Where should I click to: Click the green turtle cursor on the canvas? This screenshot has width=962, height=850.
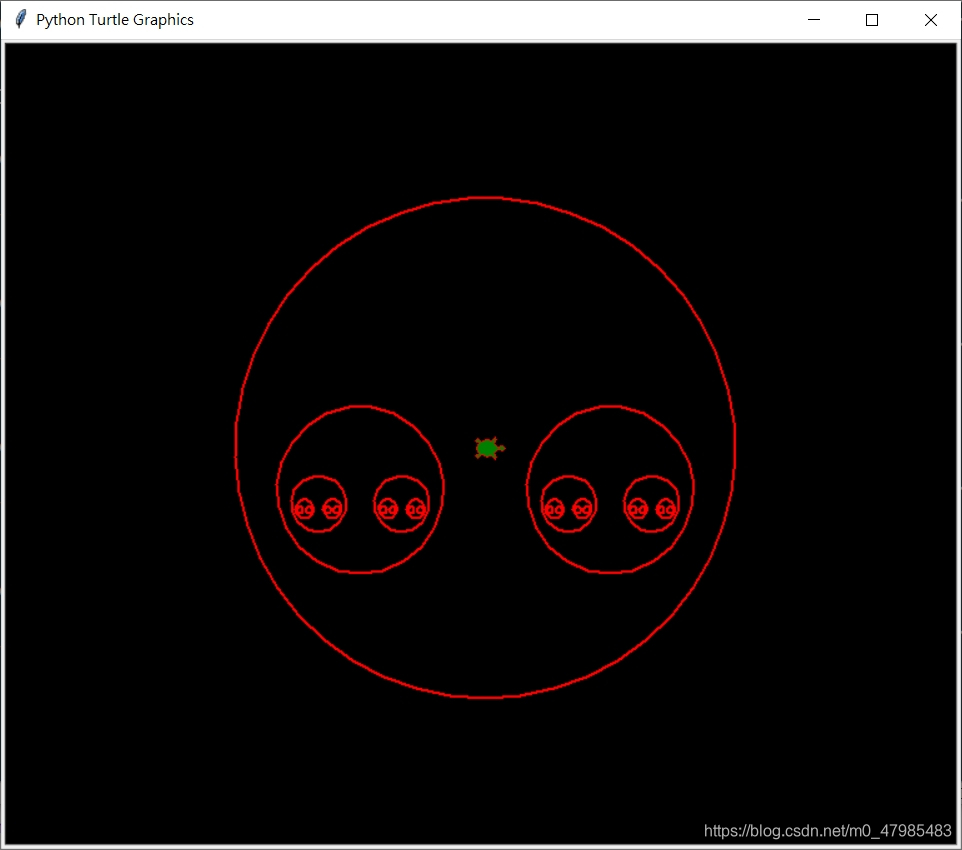coord(489,449)
